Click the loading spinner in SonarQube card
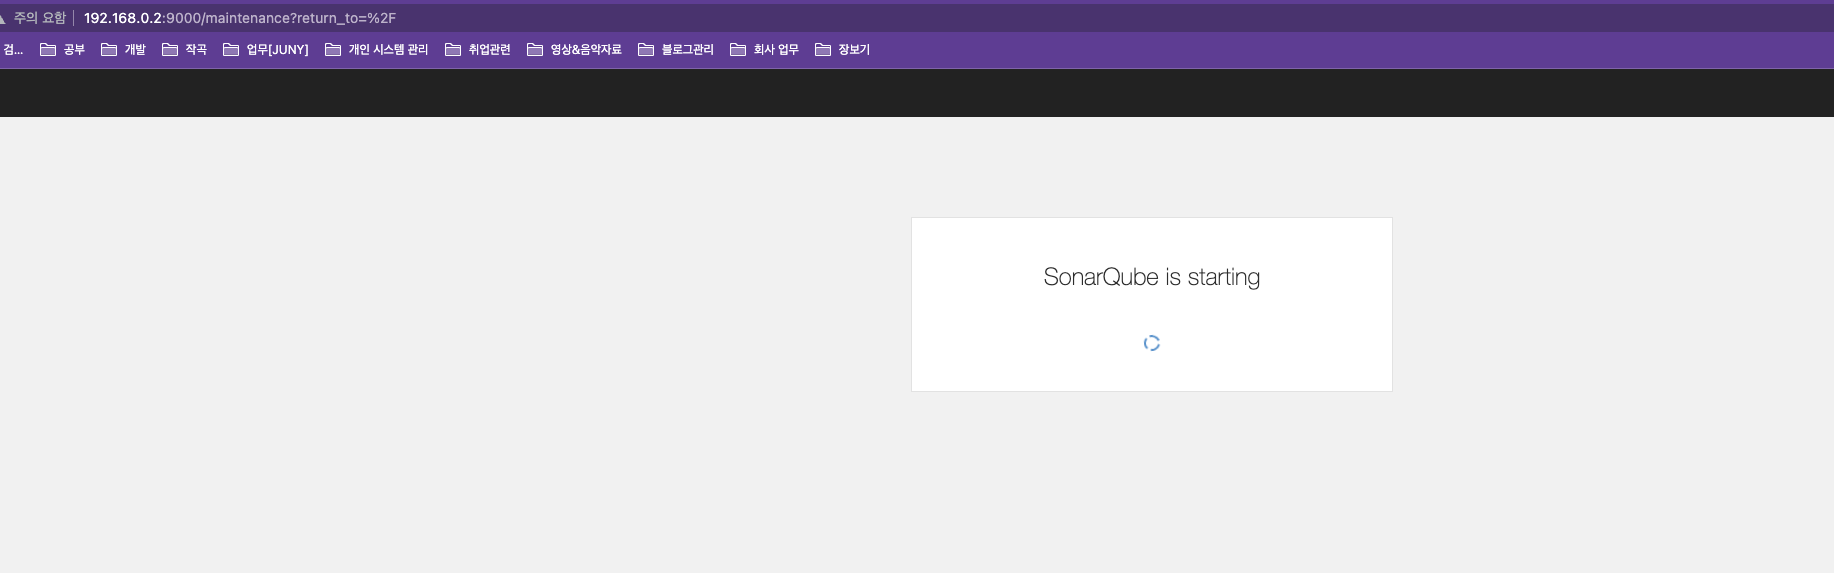 click(1152, 343)
